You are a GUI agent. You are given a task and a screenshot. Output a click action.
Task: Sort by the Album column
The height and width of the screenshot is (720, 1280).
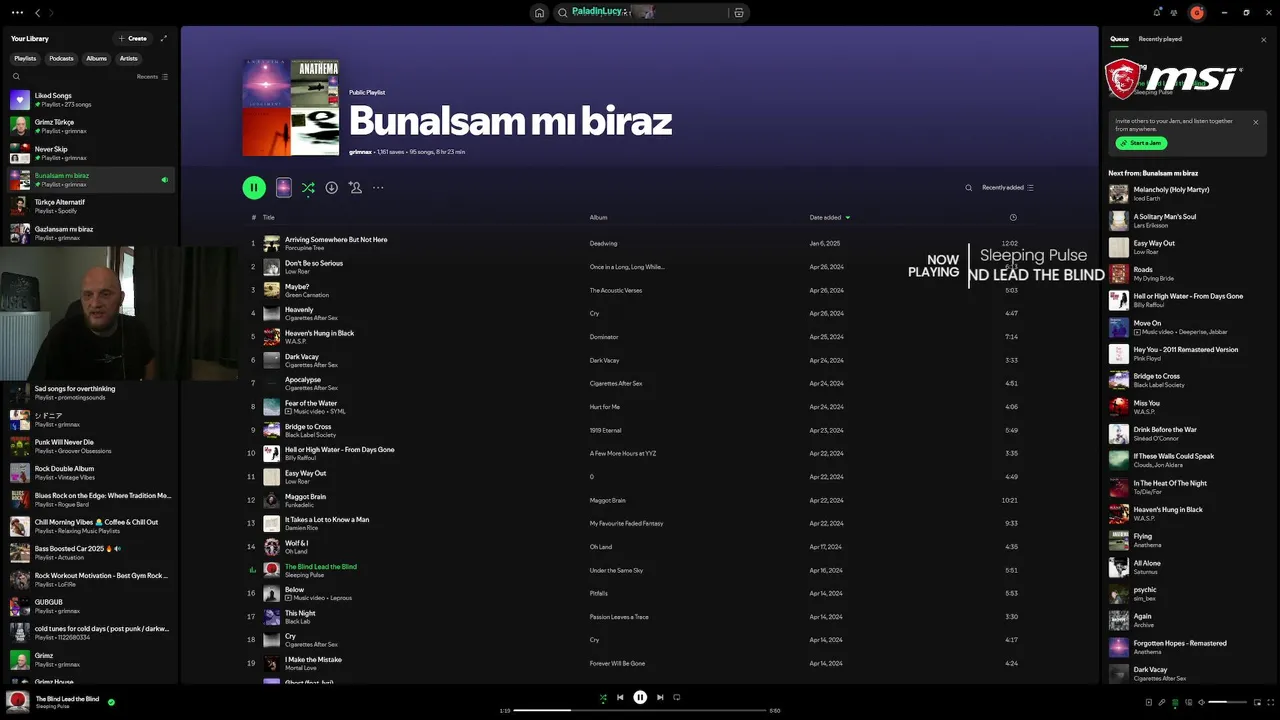pos(598,217)
